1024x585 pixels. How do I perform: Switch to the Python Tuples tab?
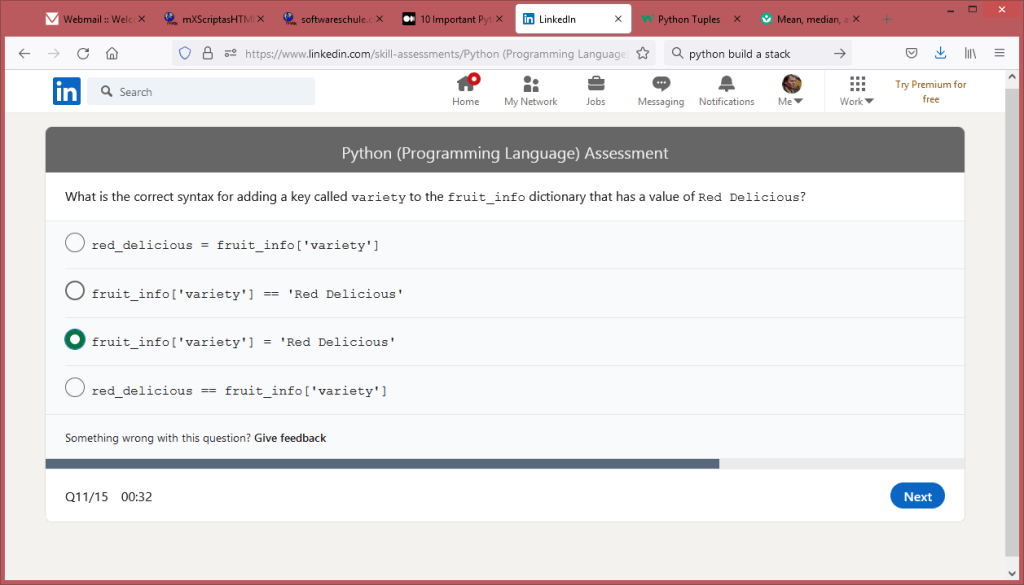point(689,19)
